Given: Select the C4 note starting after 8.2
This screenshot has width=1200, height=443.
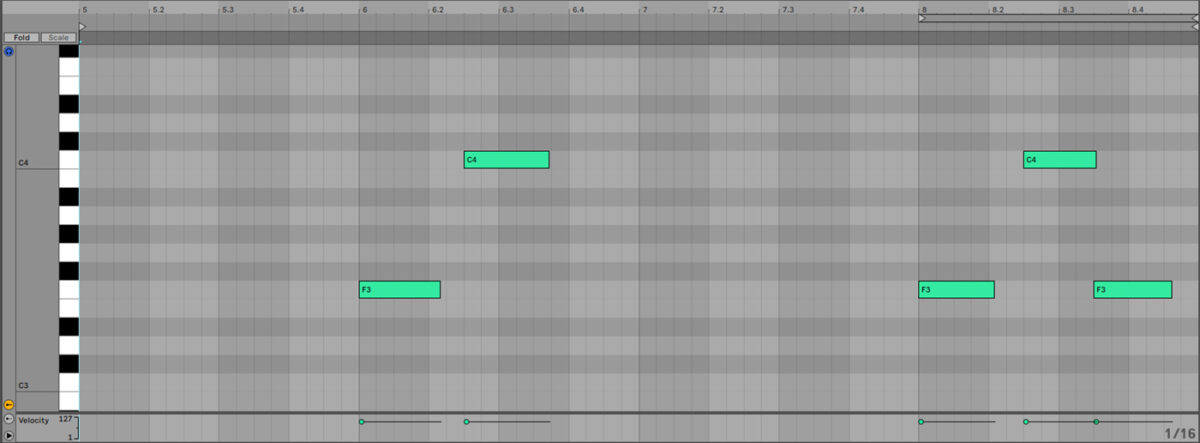Looking at the screenshot, I should (x=1059, y=160).
